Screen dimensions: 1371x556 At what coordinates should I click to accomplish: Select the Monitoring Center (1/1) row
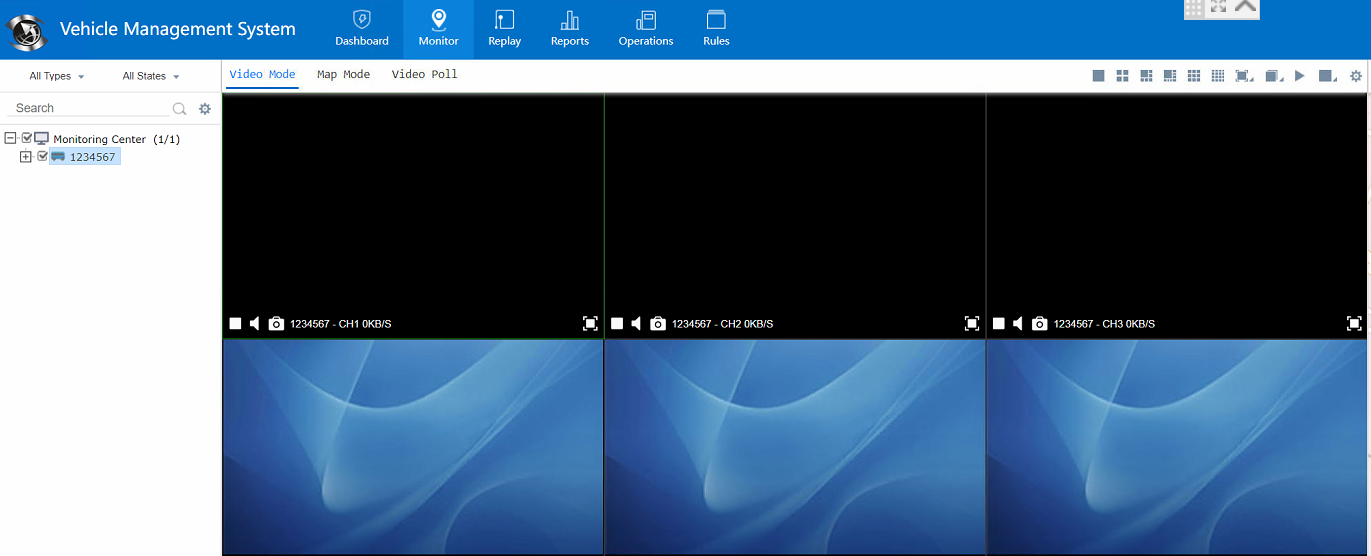tap(116, 139)
